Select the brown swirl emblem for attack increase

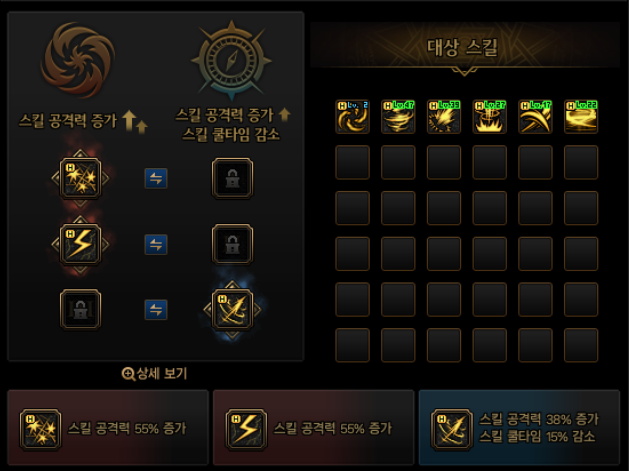[x=78, y=59]
